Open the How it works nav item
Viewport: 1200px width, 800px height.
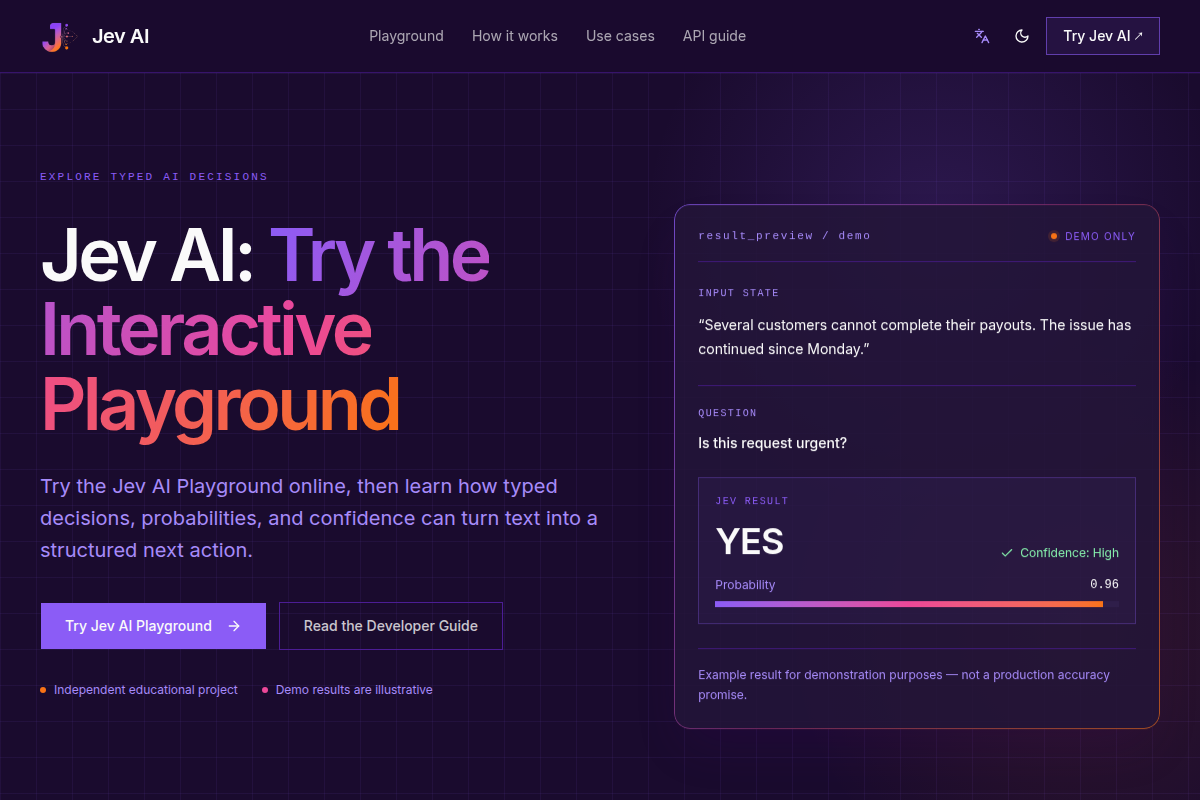[x=515, y=36]
